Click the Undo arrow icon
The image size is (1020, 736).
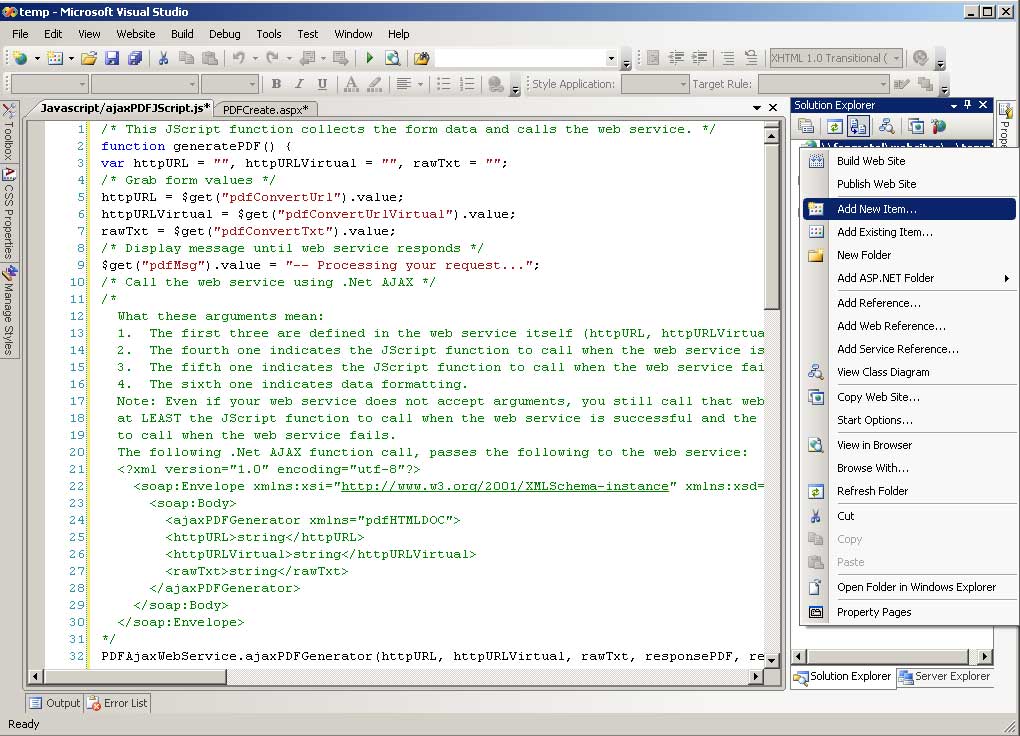click(x=239, y=59)
